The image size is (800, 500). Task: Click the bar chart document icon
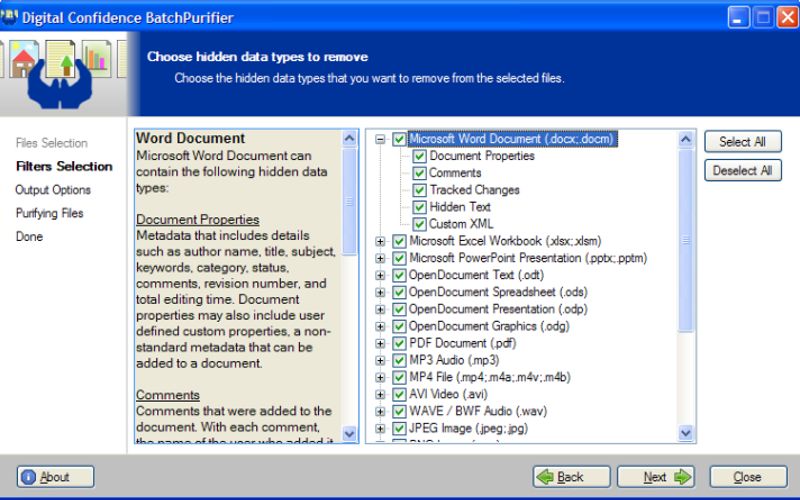click(97, 59)
